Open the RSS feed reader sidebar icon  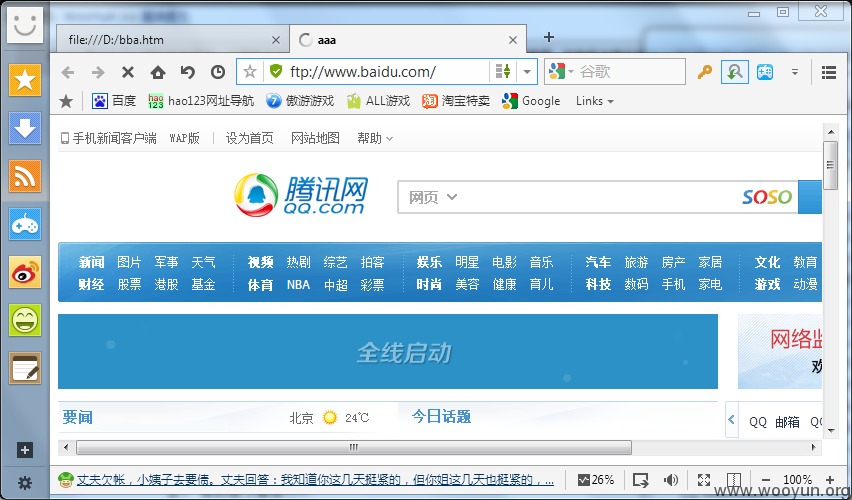click(x=24, y=176)
